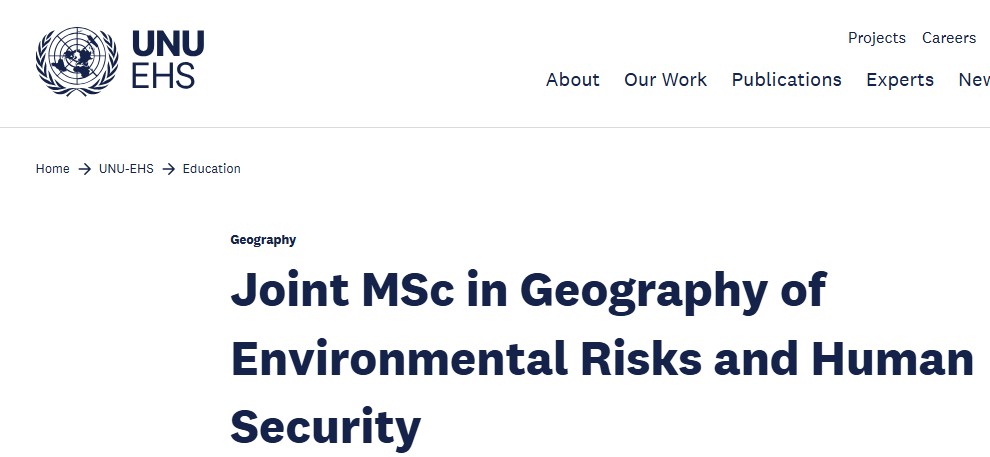The image size is (990, 457).
Task: Click the Environmental Risks and Human heading line
Action: (602, 359)
